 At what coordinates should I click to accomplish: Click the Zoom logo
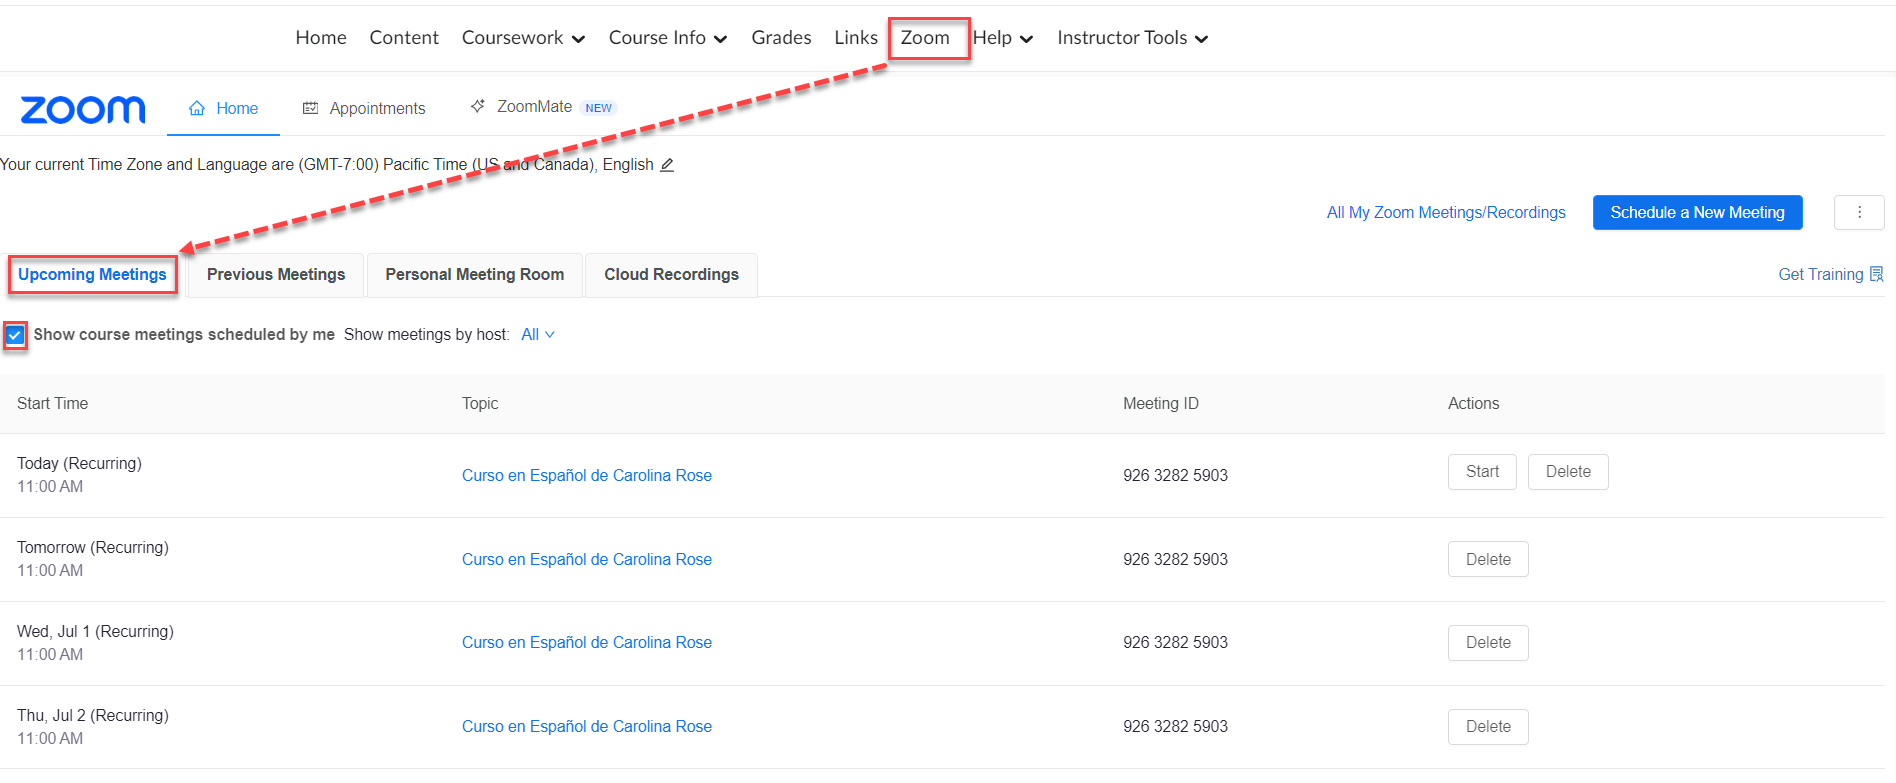tap(83, 109)
